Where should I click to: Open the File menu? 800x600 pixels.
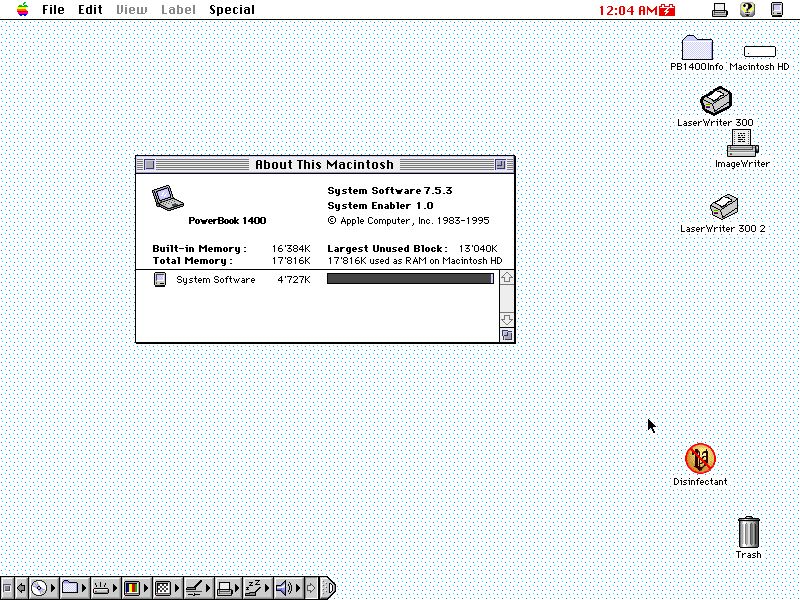pos(53,10)
